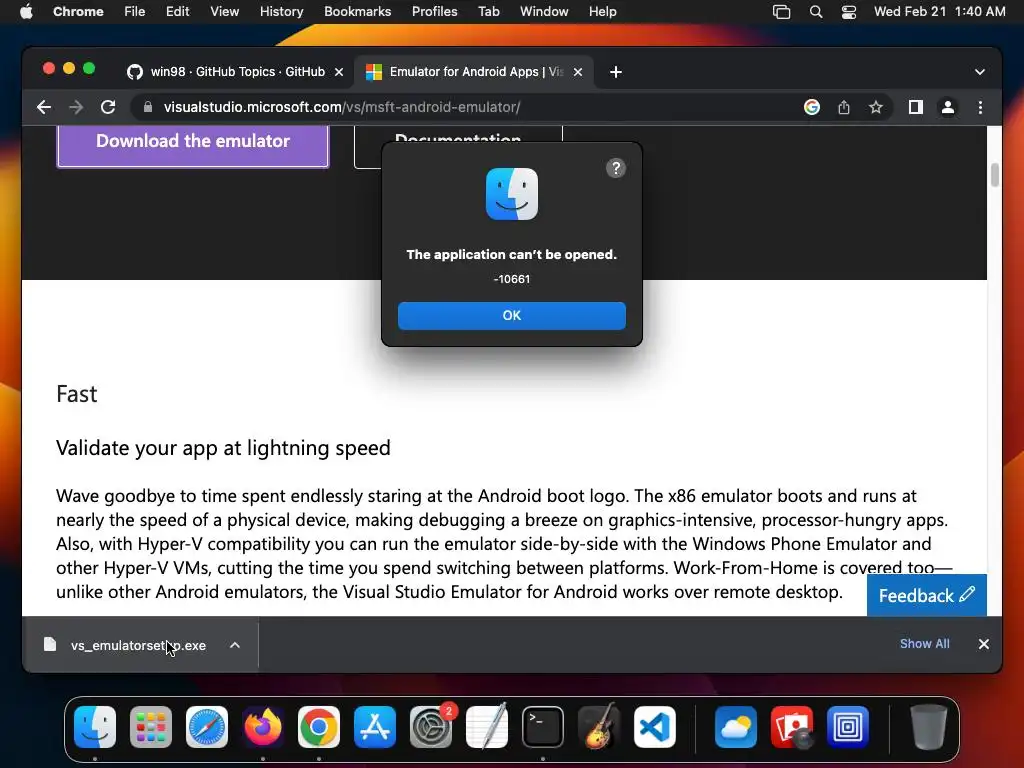Open Terminal from the Dock
This screenshot has width=1024, height=768.
point(543,727)
